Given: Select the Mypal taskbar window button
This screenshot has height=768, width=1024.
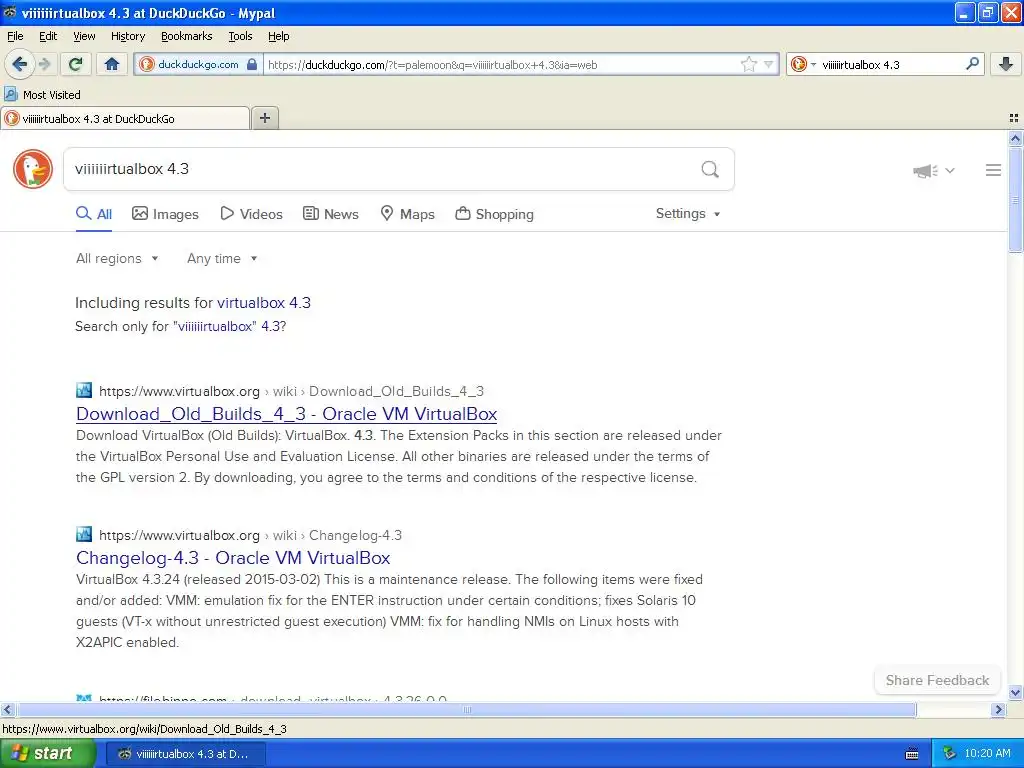Looking at the screenshot, I should tap(186, 754).
